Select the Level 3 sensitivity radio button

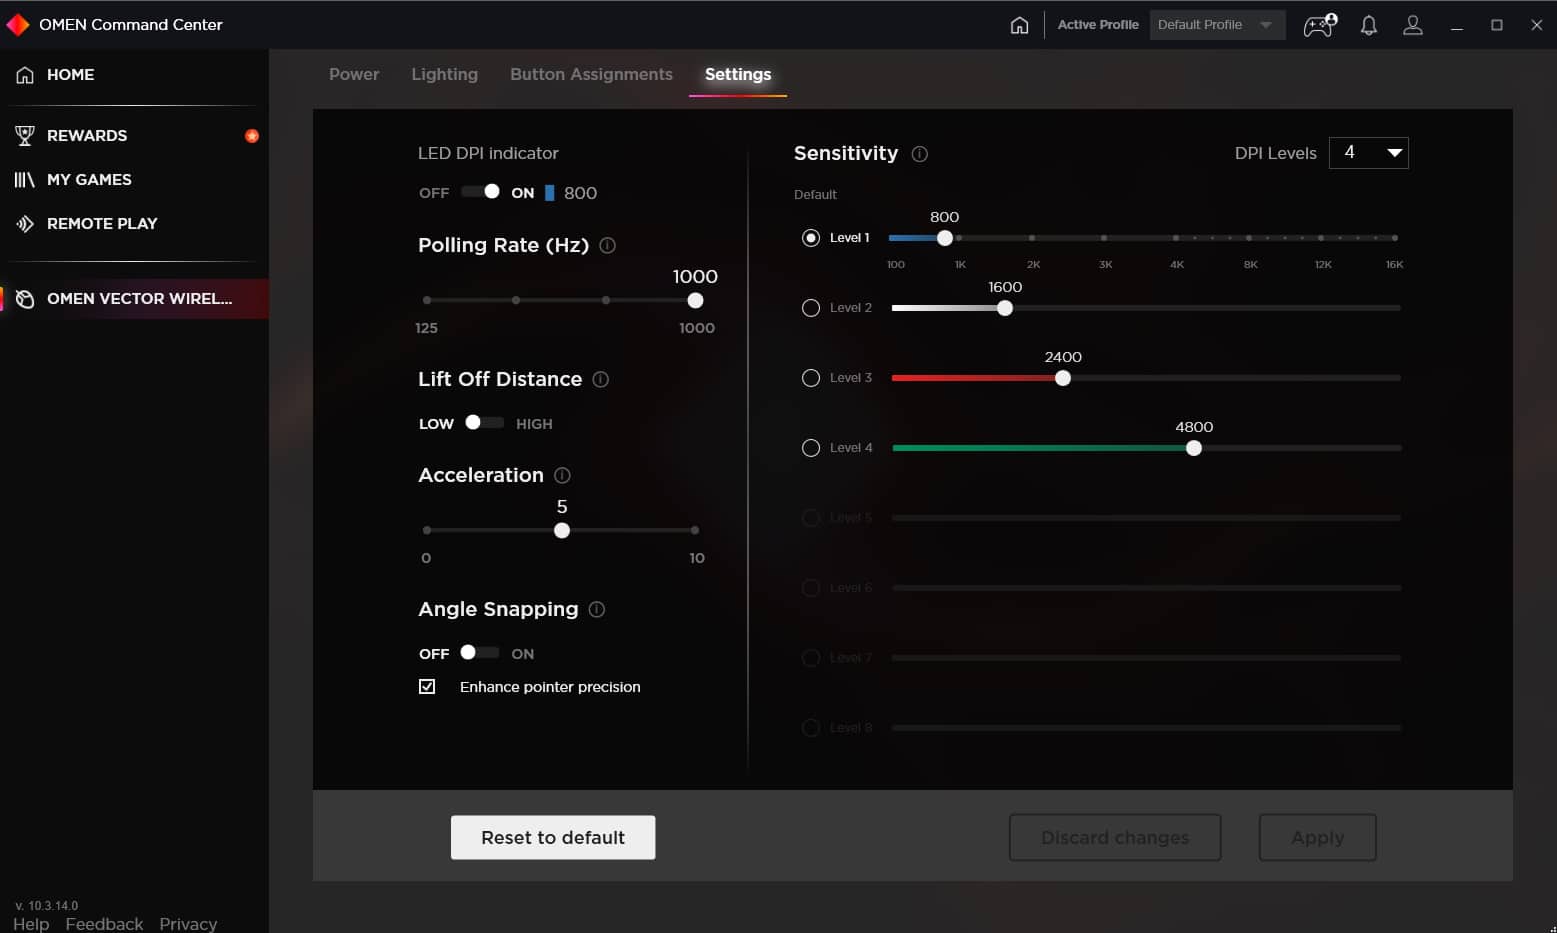pos(811,378)
